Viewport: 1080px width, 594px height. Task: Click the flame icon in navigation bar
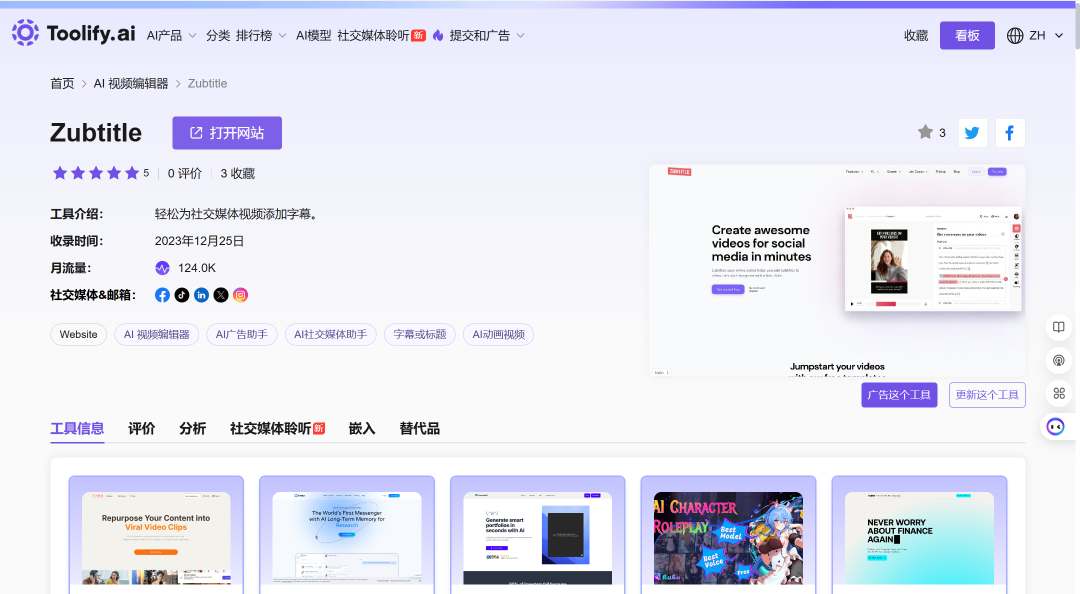click(438, 35)
